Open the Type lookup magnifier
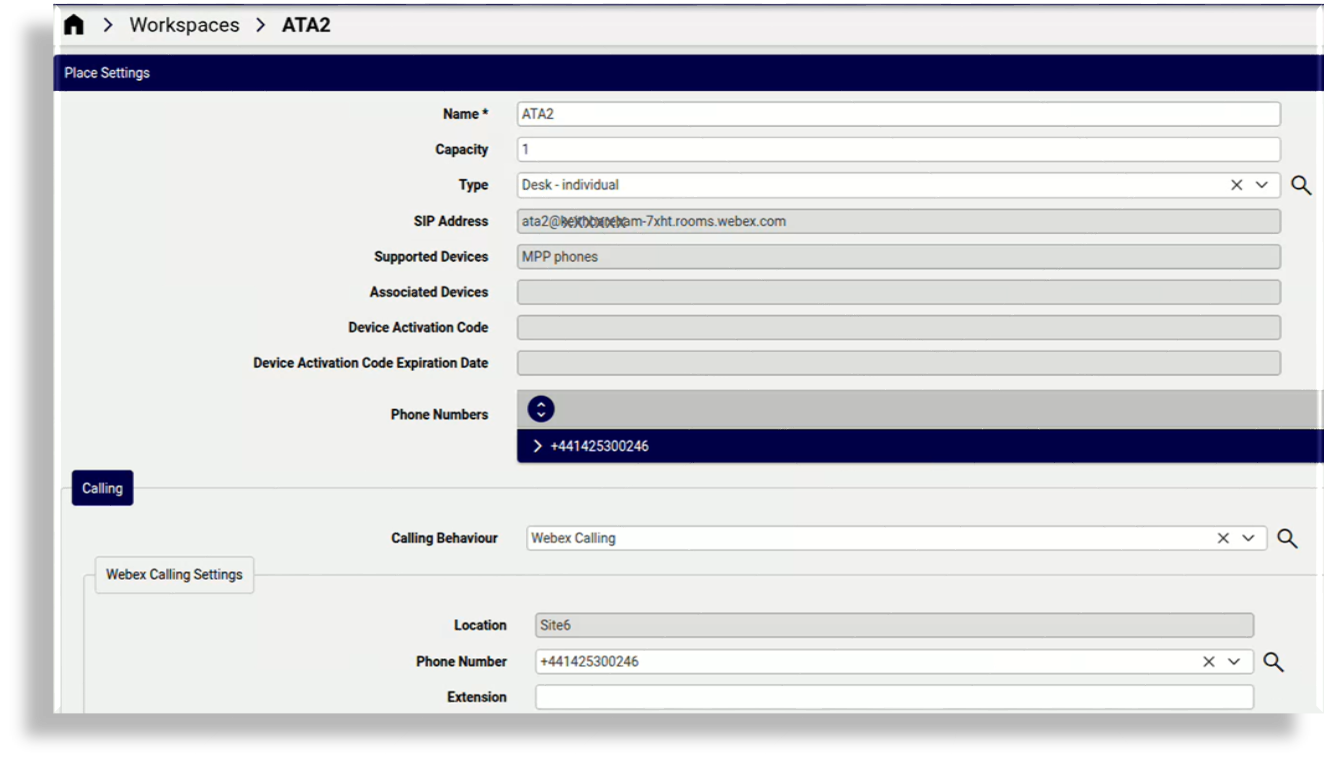The image size is (1326, 761). [1301, 184]
